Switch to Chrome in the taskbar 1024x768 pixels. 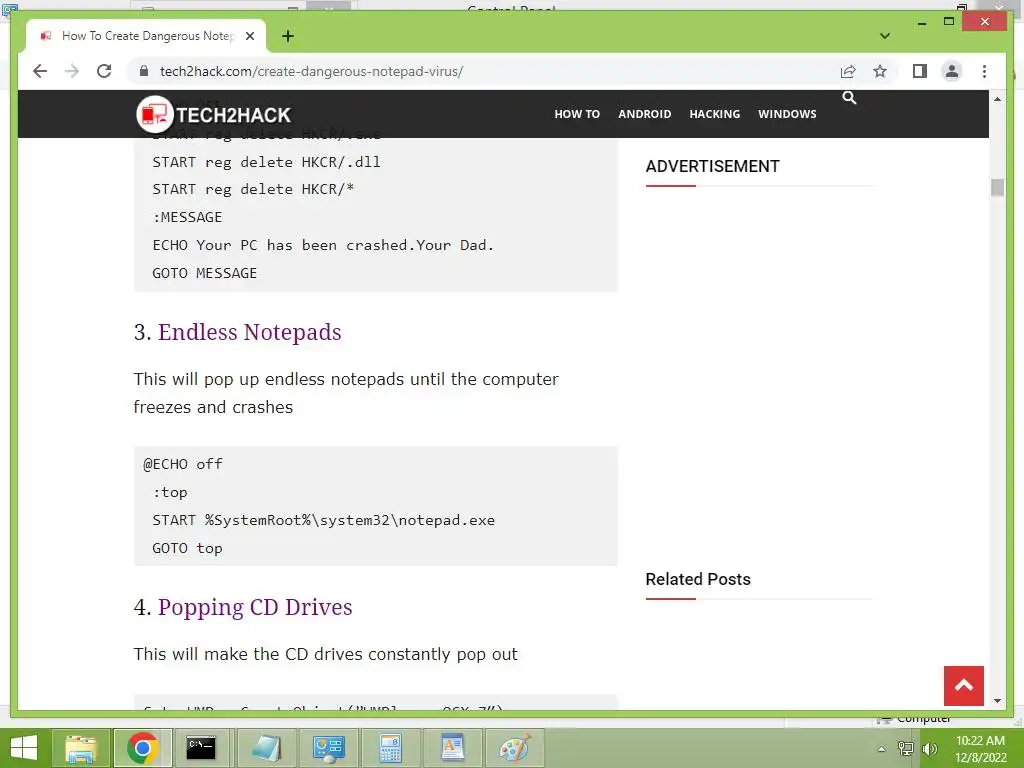click(142, 748)
